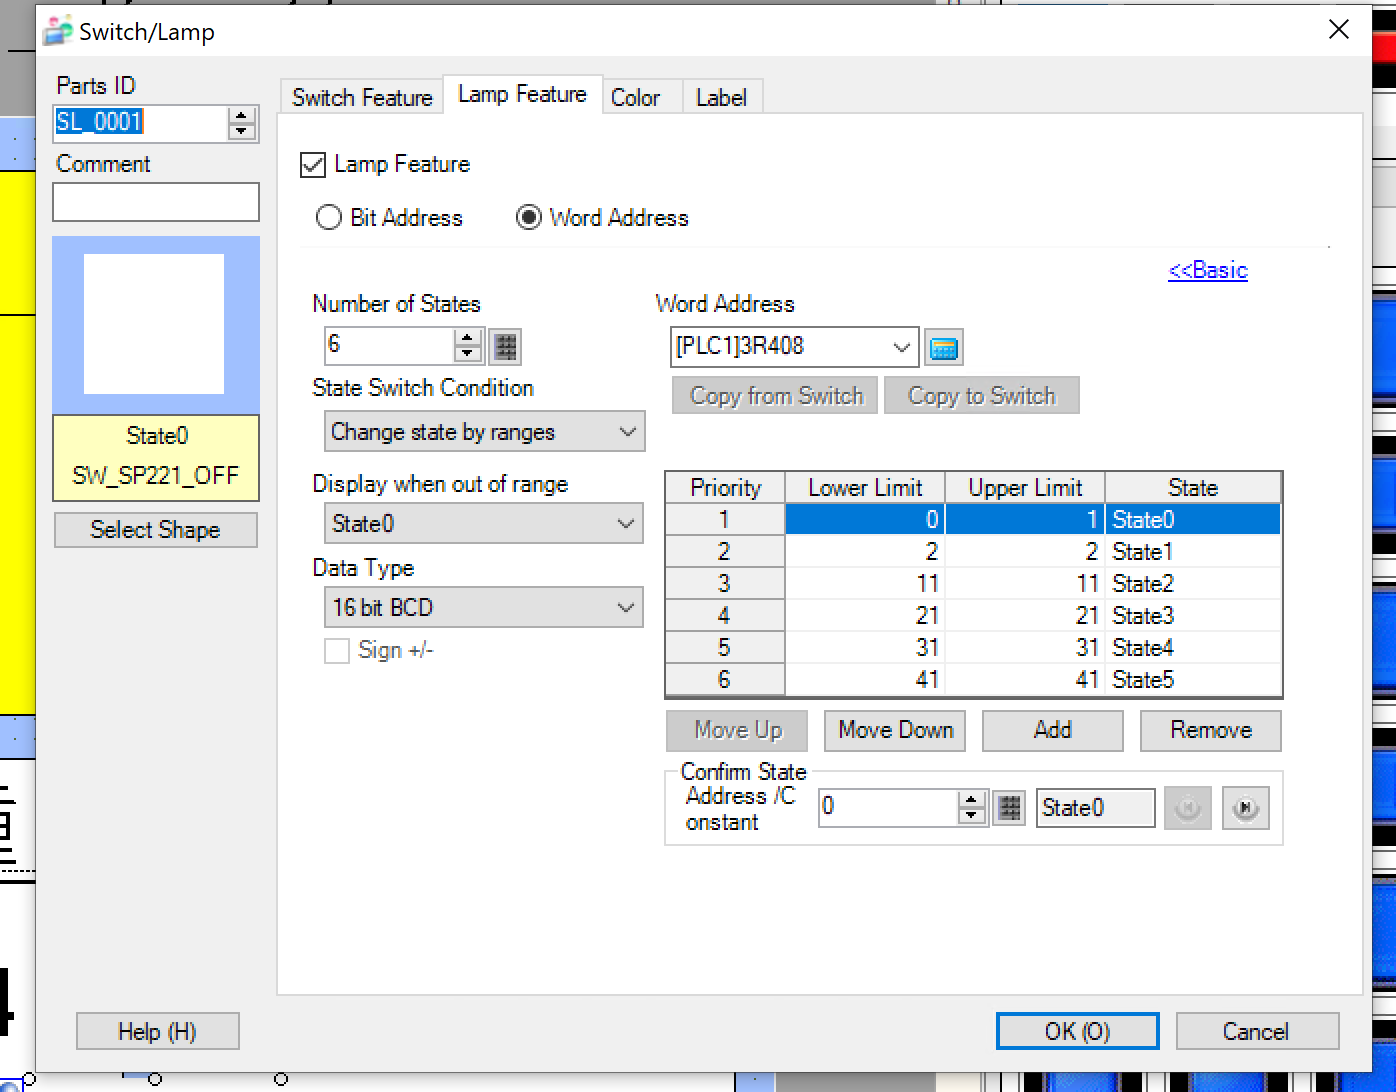This screenshot has width=1396, height=1092.
Task: Click next state arrow button
Action: (x=1245, y=808)
